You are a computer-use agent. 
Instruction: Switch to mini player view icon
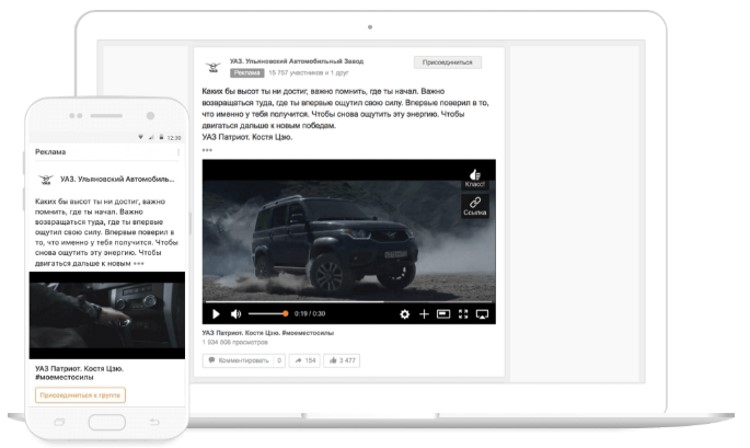443,314
